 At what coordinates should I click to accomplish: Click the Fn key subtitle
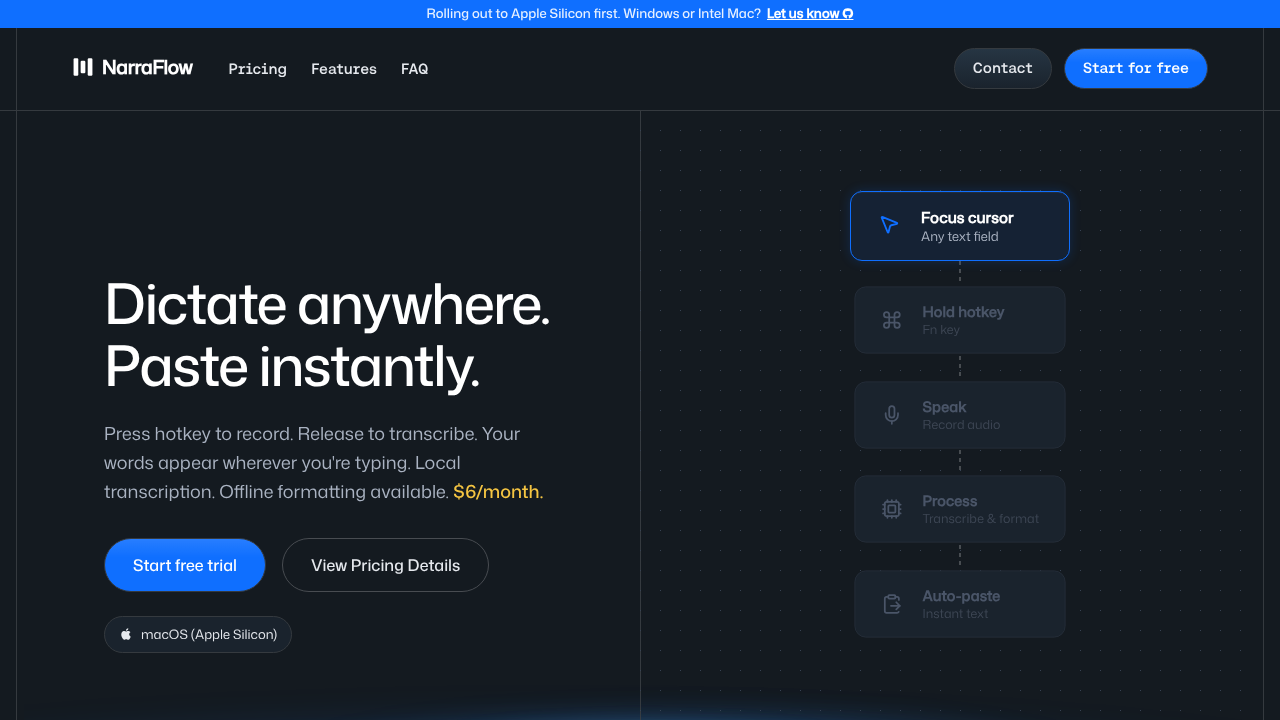coord(941,330)
